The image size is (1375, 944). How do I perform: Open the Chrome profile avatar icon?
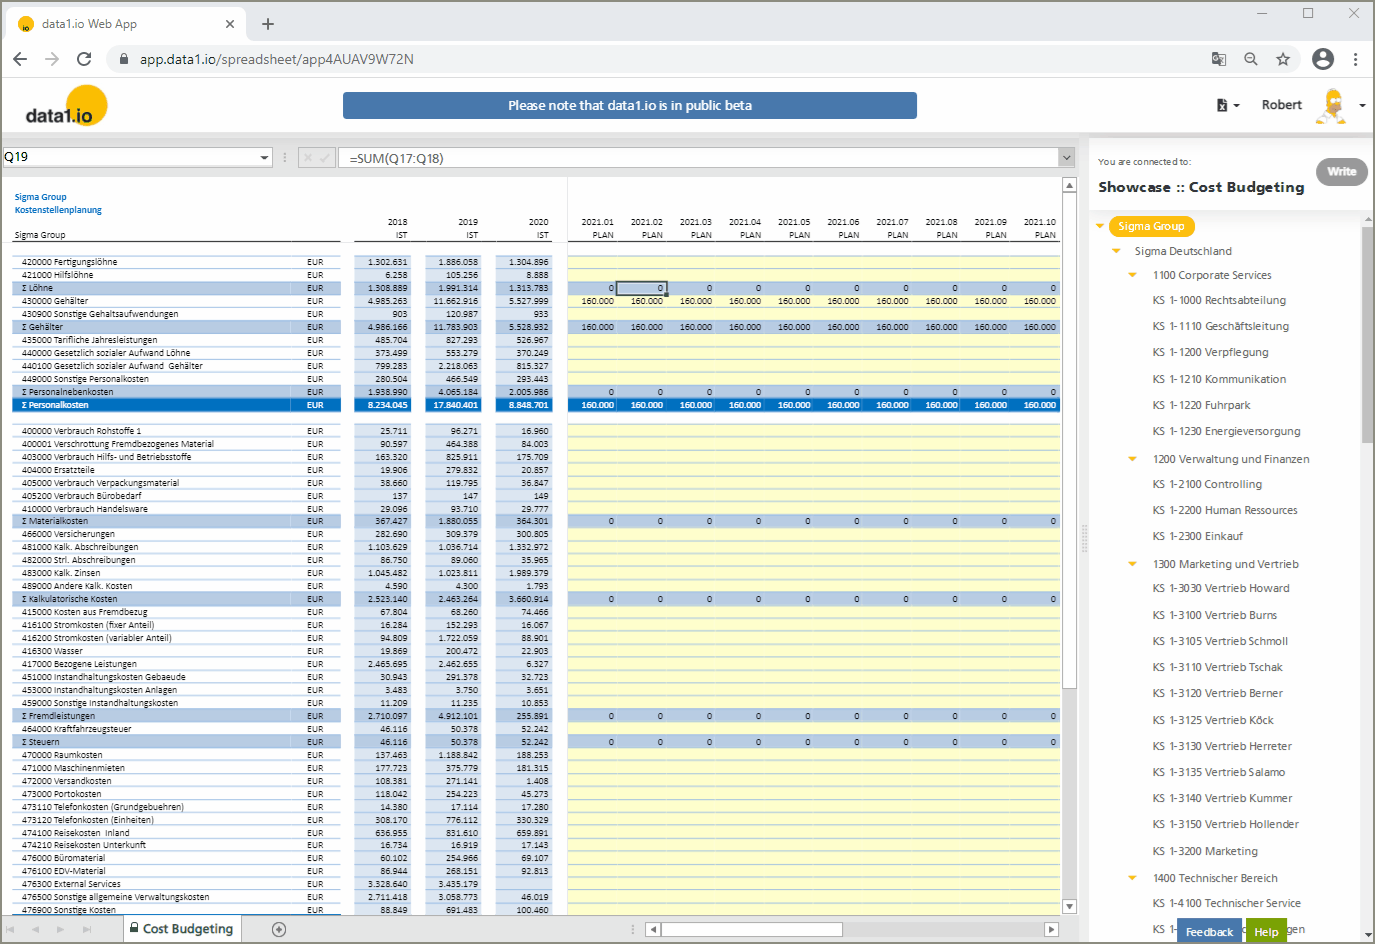1323,59
